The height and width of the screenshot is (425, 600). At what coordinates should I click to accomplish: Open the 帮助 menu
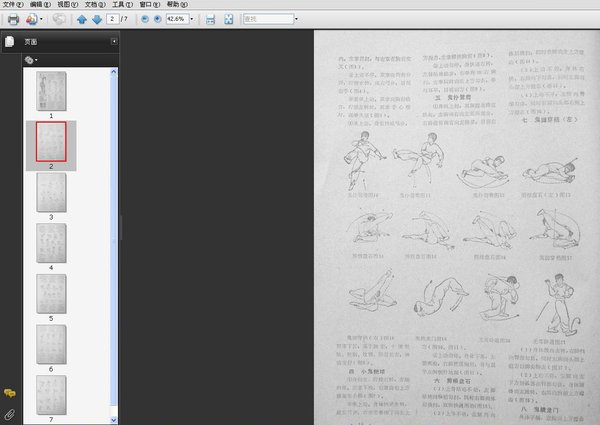[177, 4]
